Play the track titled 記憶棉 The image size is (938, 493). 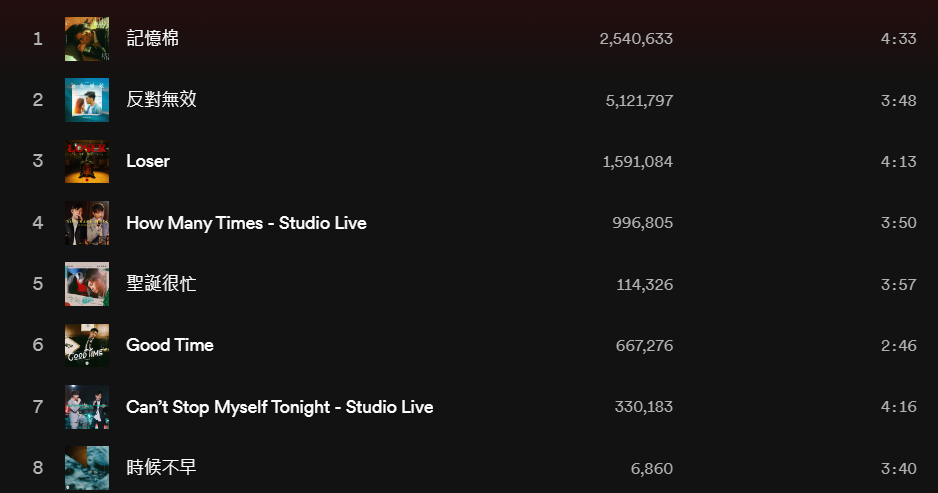pos(153,38)
